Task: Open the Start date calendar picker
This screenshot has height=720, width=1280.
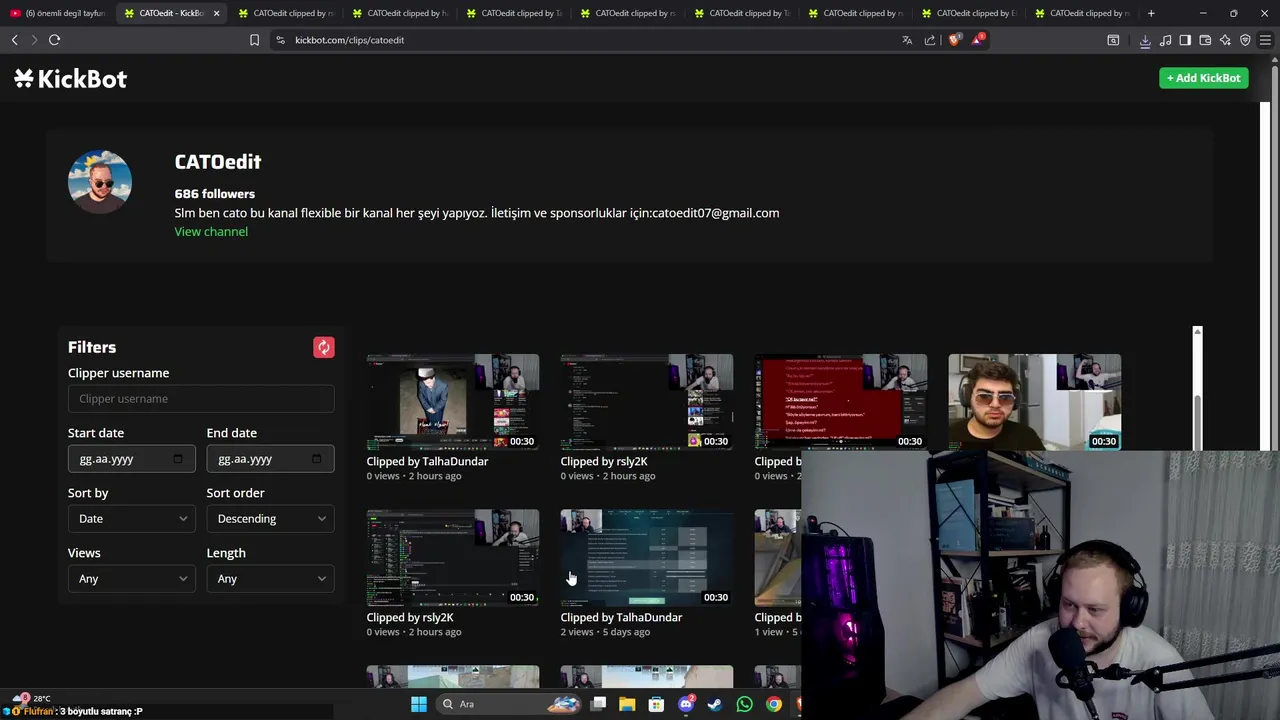Action: click(178, 459)
